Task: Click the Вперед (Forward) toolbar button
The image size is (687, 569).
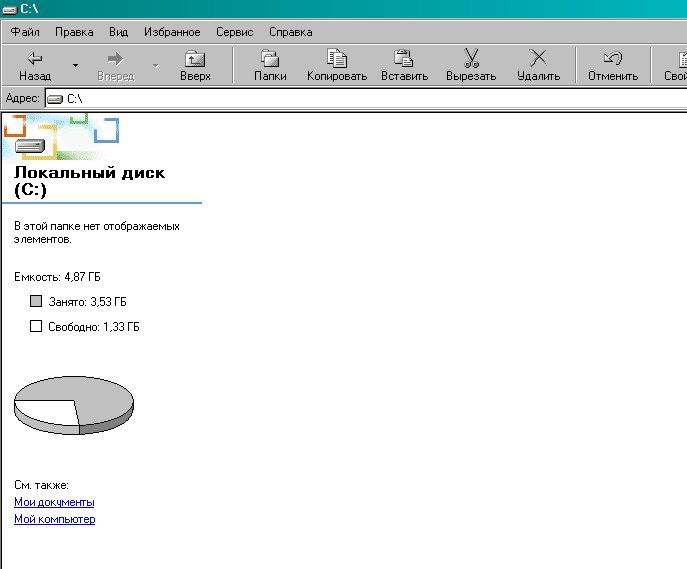Action: (116, 66)
